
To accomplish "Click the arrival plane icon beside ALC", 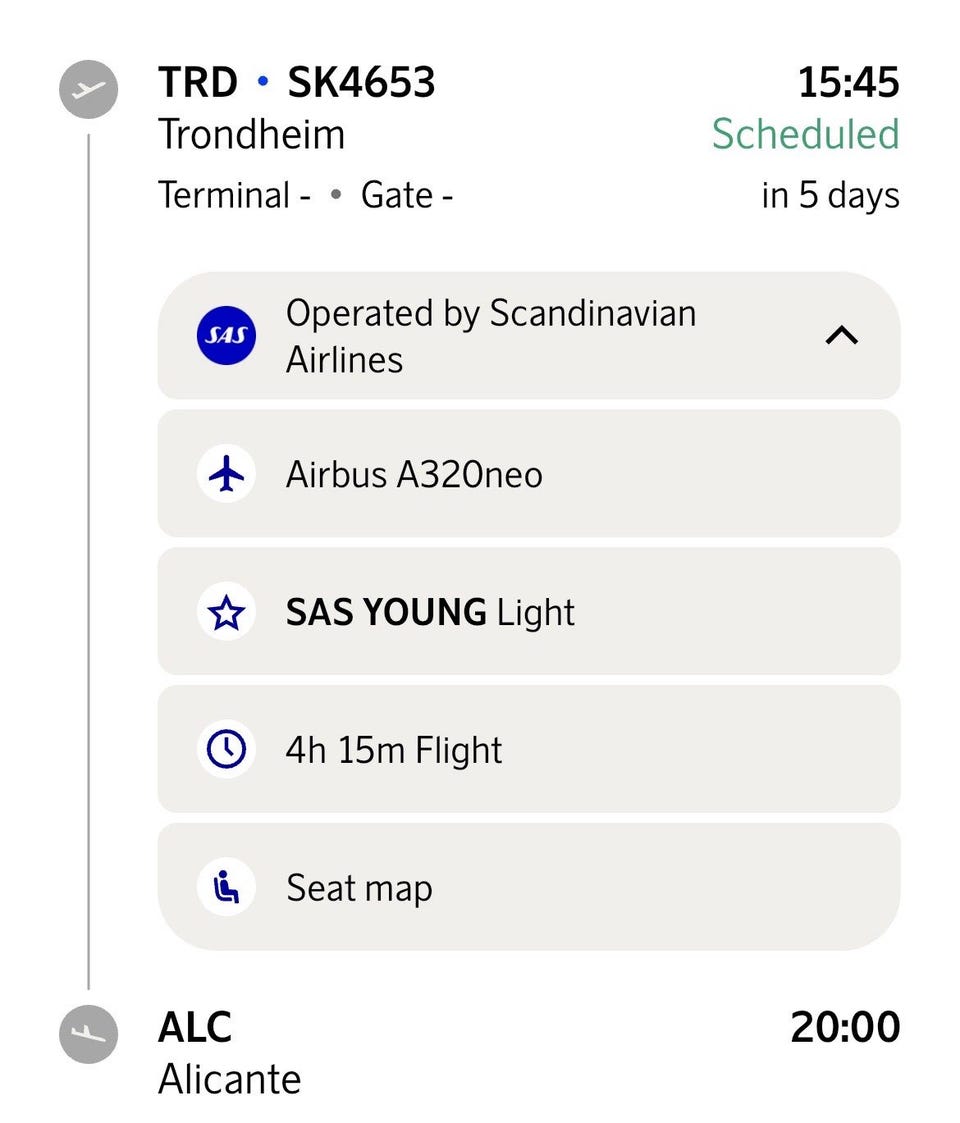I will click(x=88, y=1034).
